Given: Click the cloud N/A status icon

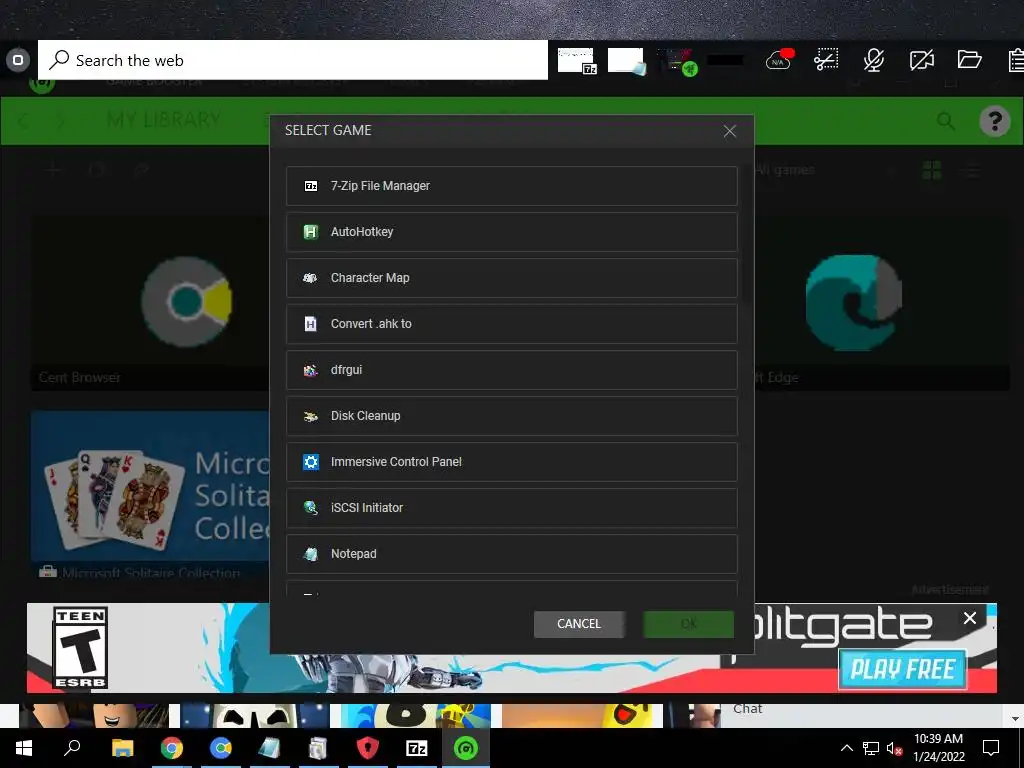Looking at the screenshot, I should click(780, 59).
